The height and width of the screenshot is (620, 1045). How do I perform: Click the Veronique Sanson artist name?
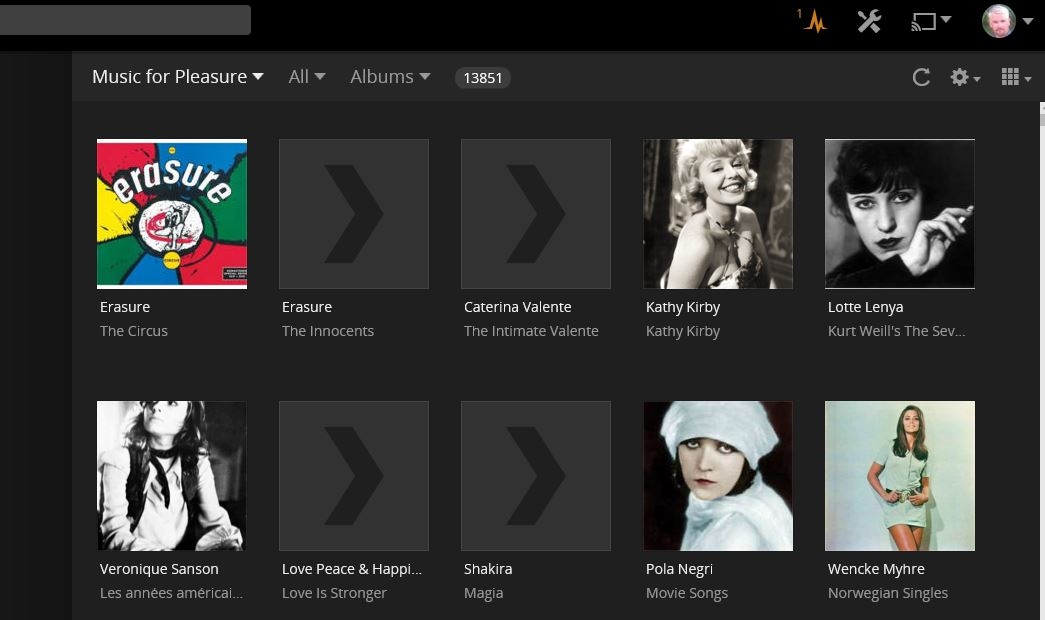159,569
